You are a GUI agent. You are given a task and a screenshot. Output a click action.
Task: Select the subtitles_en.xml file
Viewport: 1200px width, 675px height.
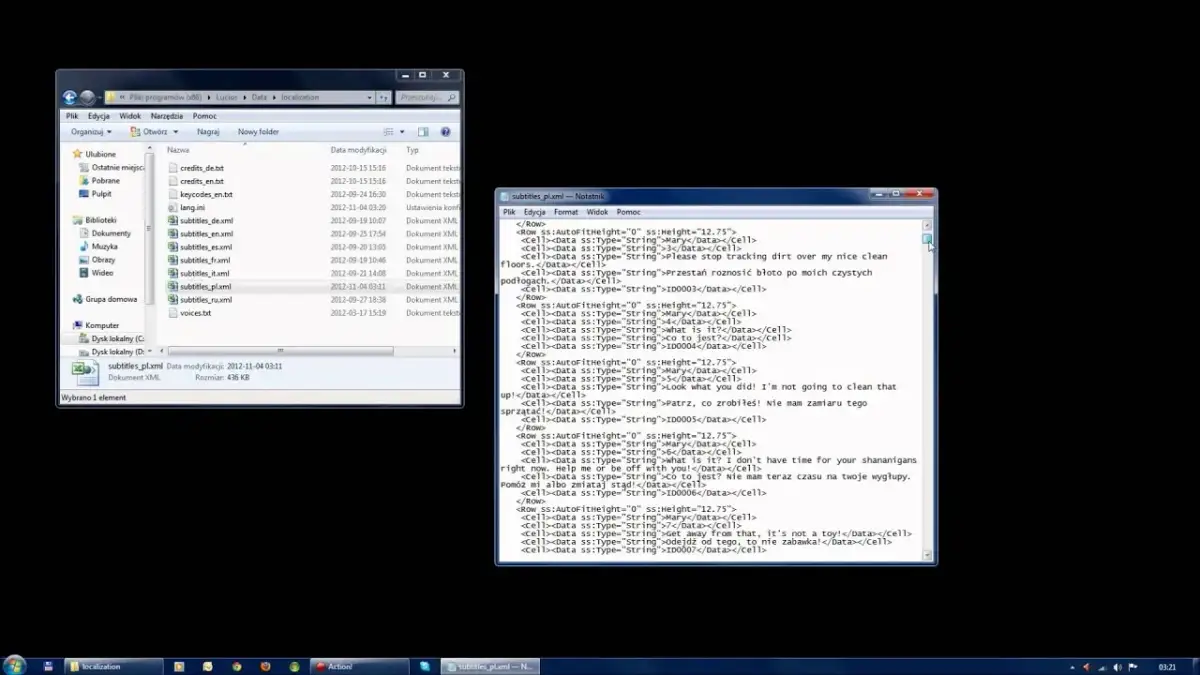206,234
